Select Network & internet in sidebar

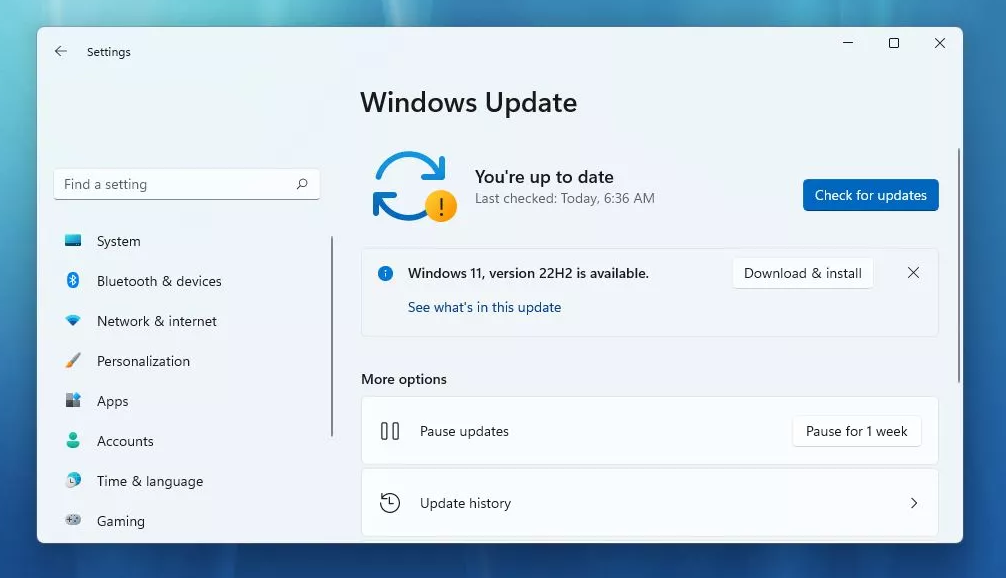(x=156, y=321)
